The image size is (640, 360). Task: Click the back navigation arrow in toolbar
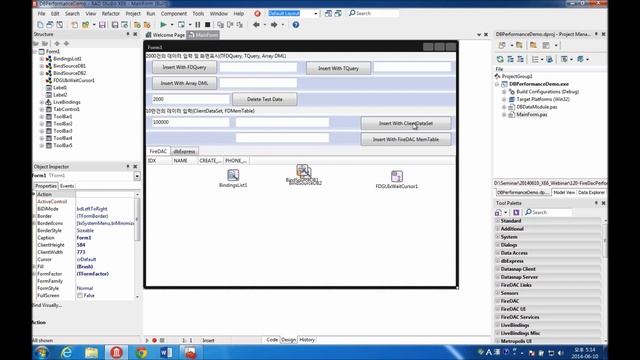point(256,25)
